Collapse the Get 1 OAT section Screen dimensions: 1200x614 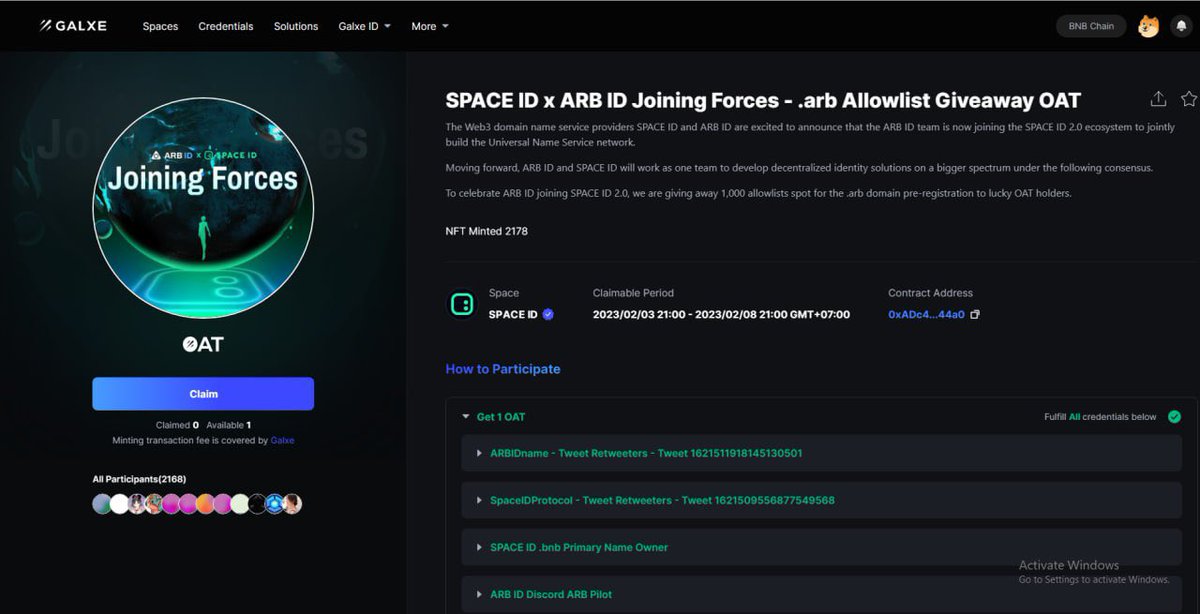click(464, 416)
